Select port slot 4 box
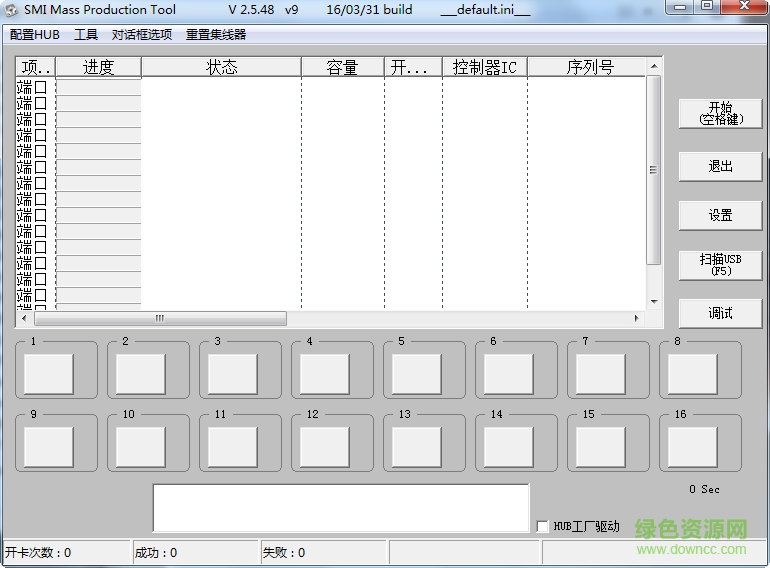The width and height of the screenshot is (770, 568). click(325, 374)
